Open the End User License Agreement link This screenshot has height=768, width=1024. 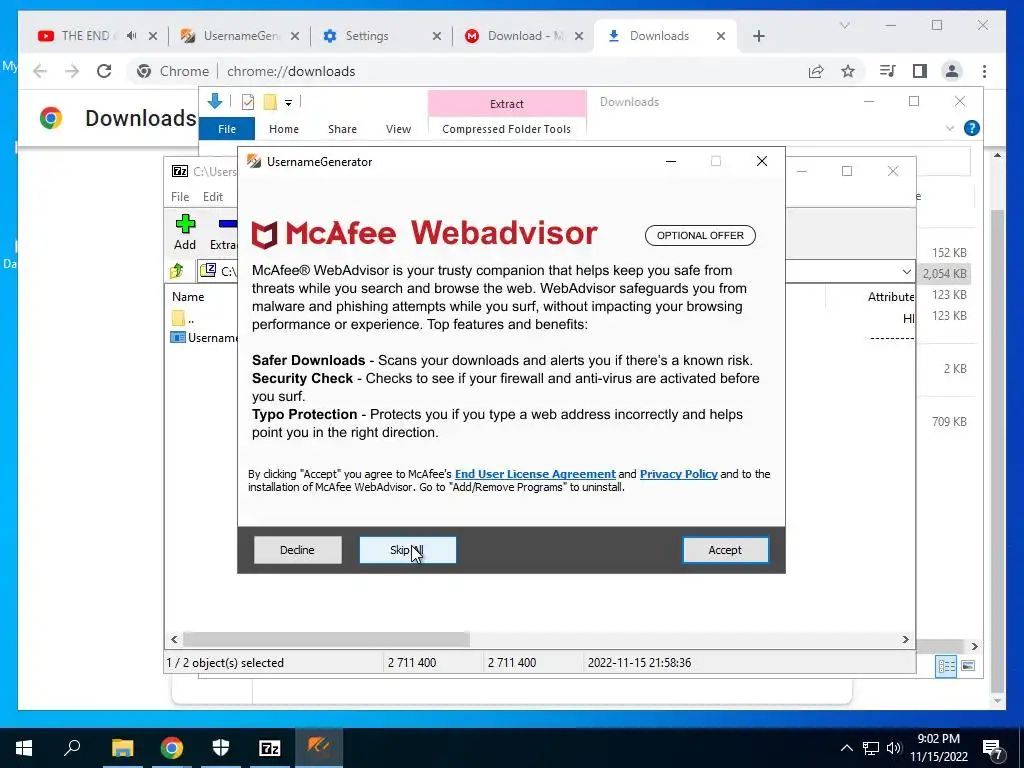[x=535, y=474]
